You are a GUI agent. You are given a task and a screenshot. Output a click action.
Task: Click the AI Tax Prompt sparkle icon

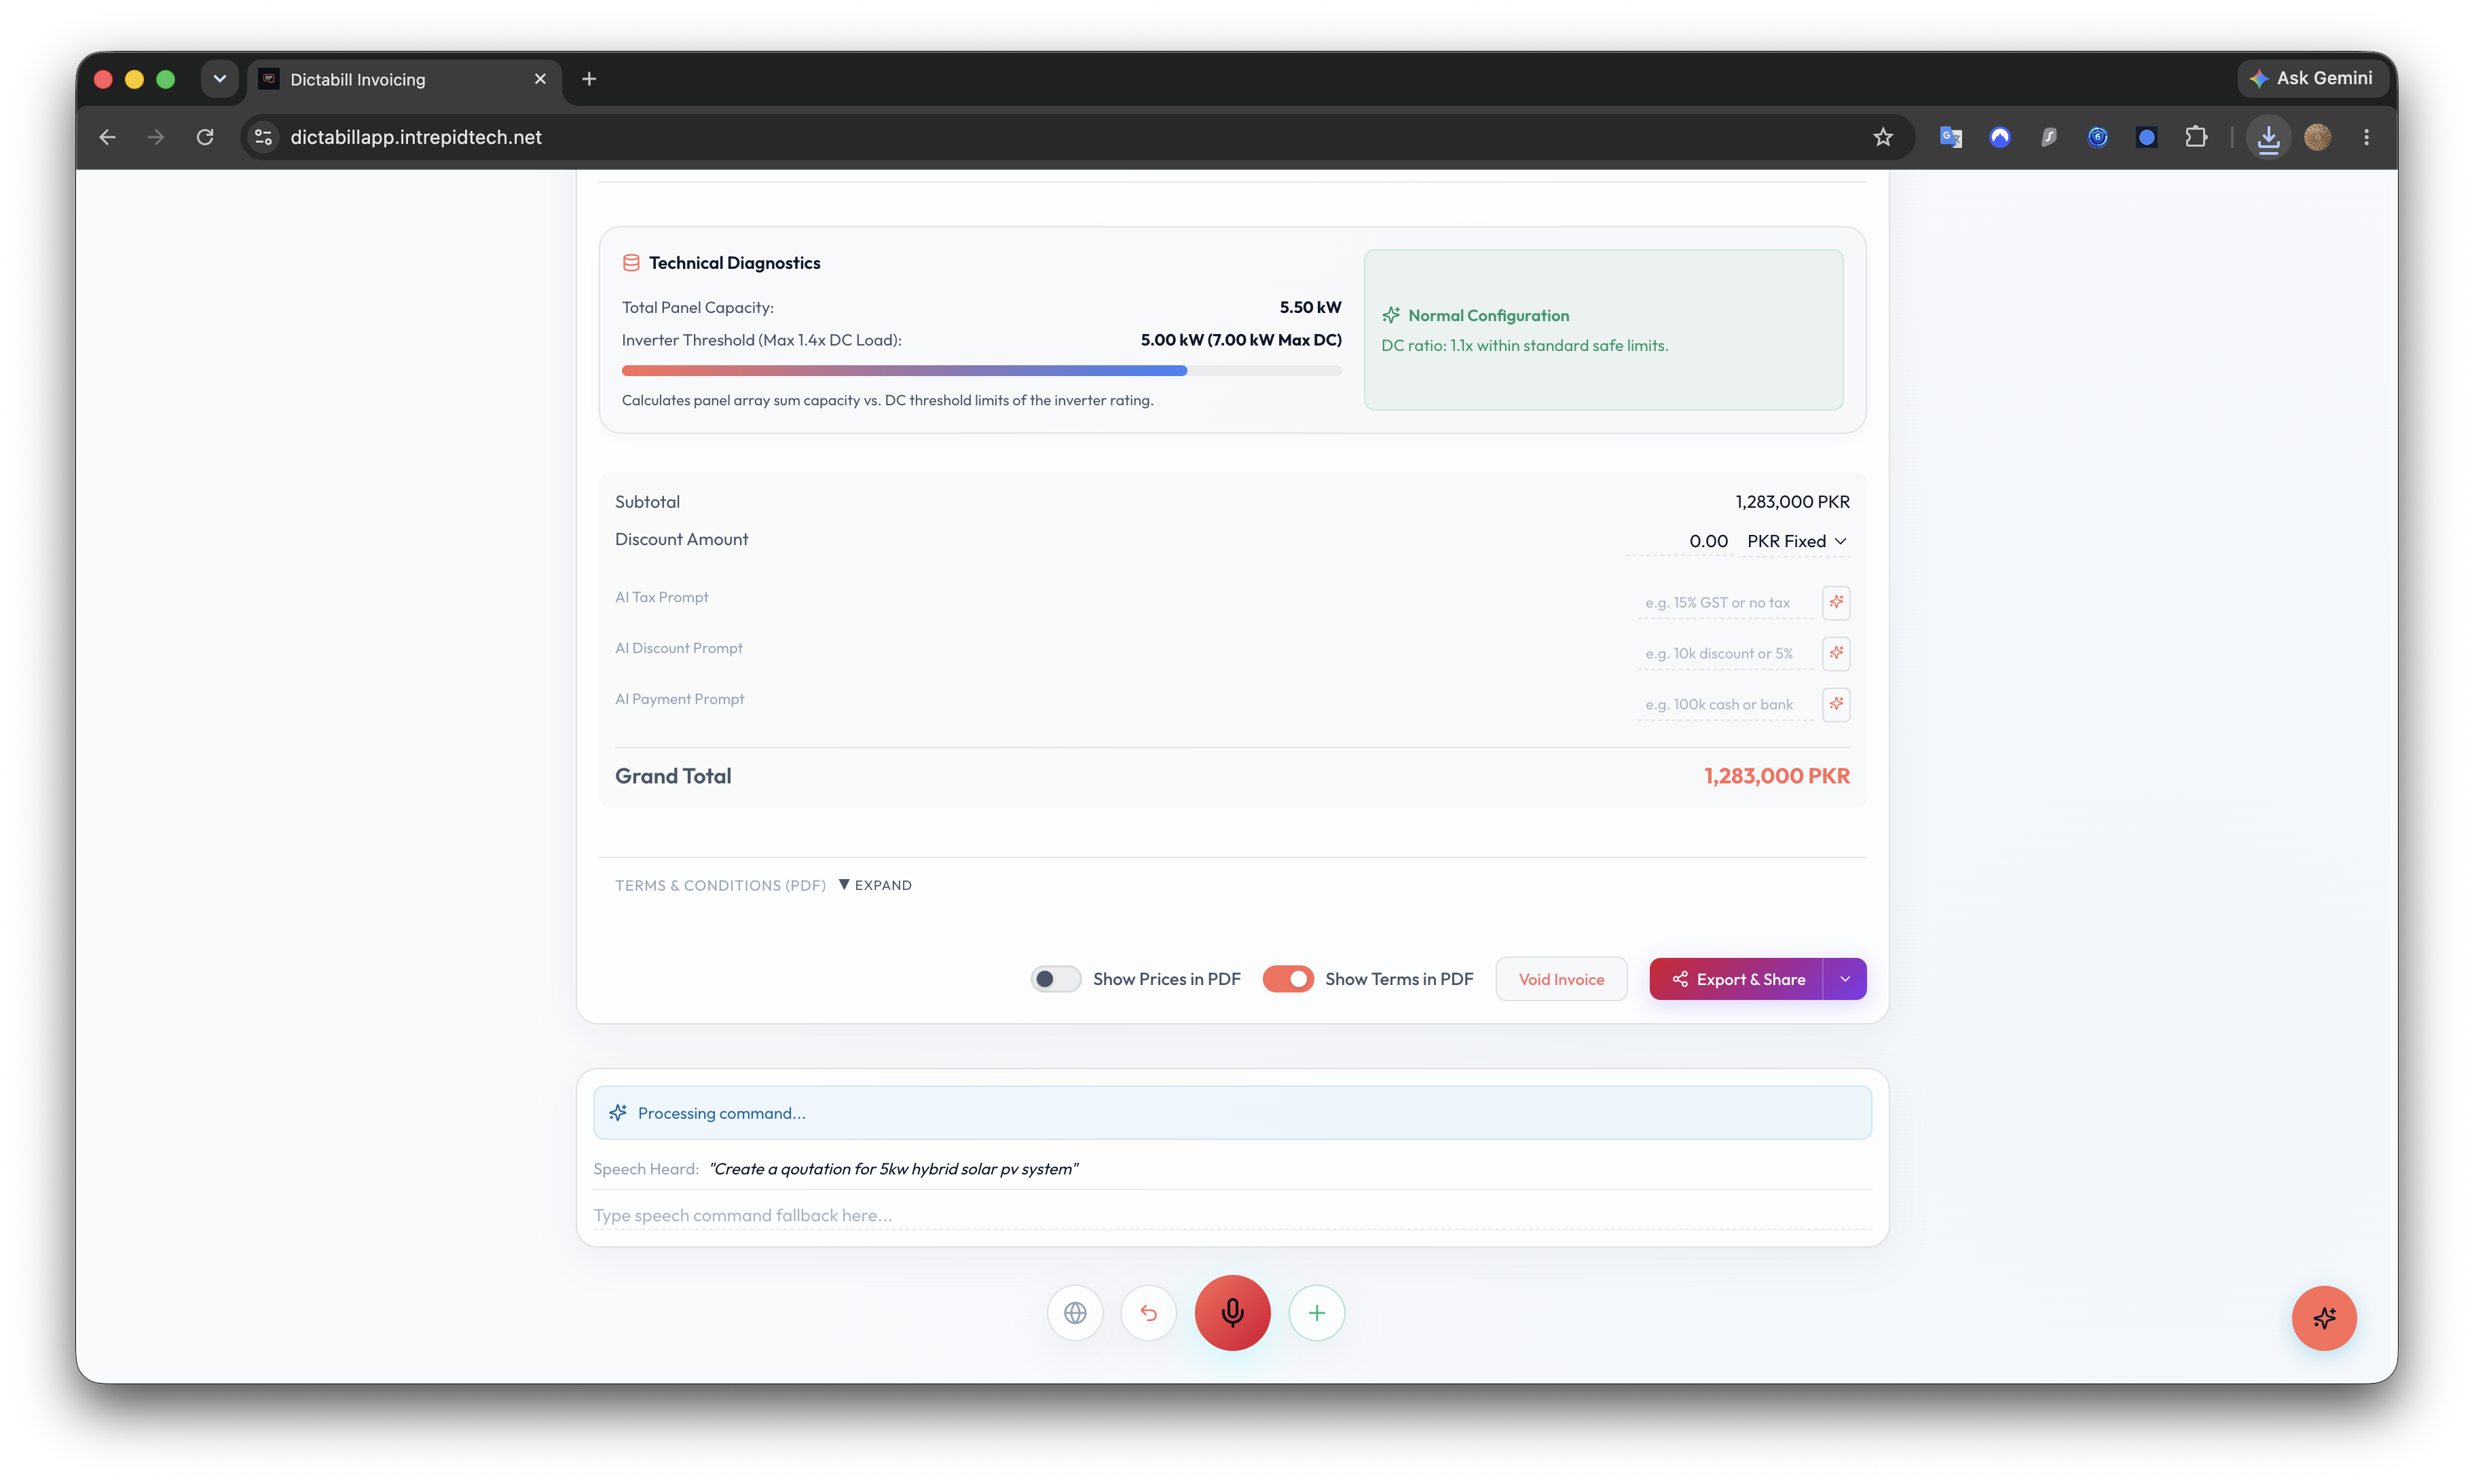[x=1836, y=602]
